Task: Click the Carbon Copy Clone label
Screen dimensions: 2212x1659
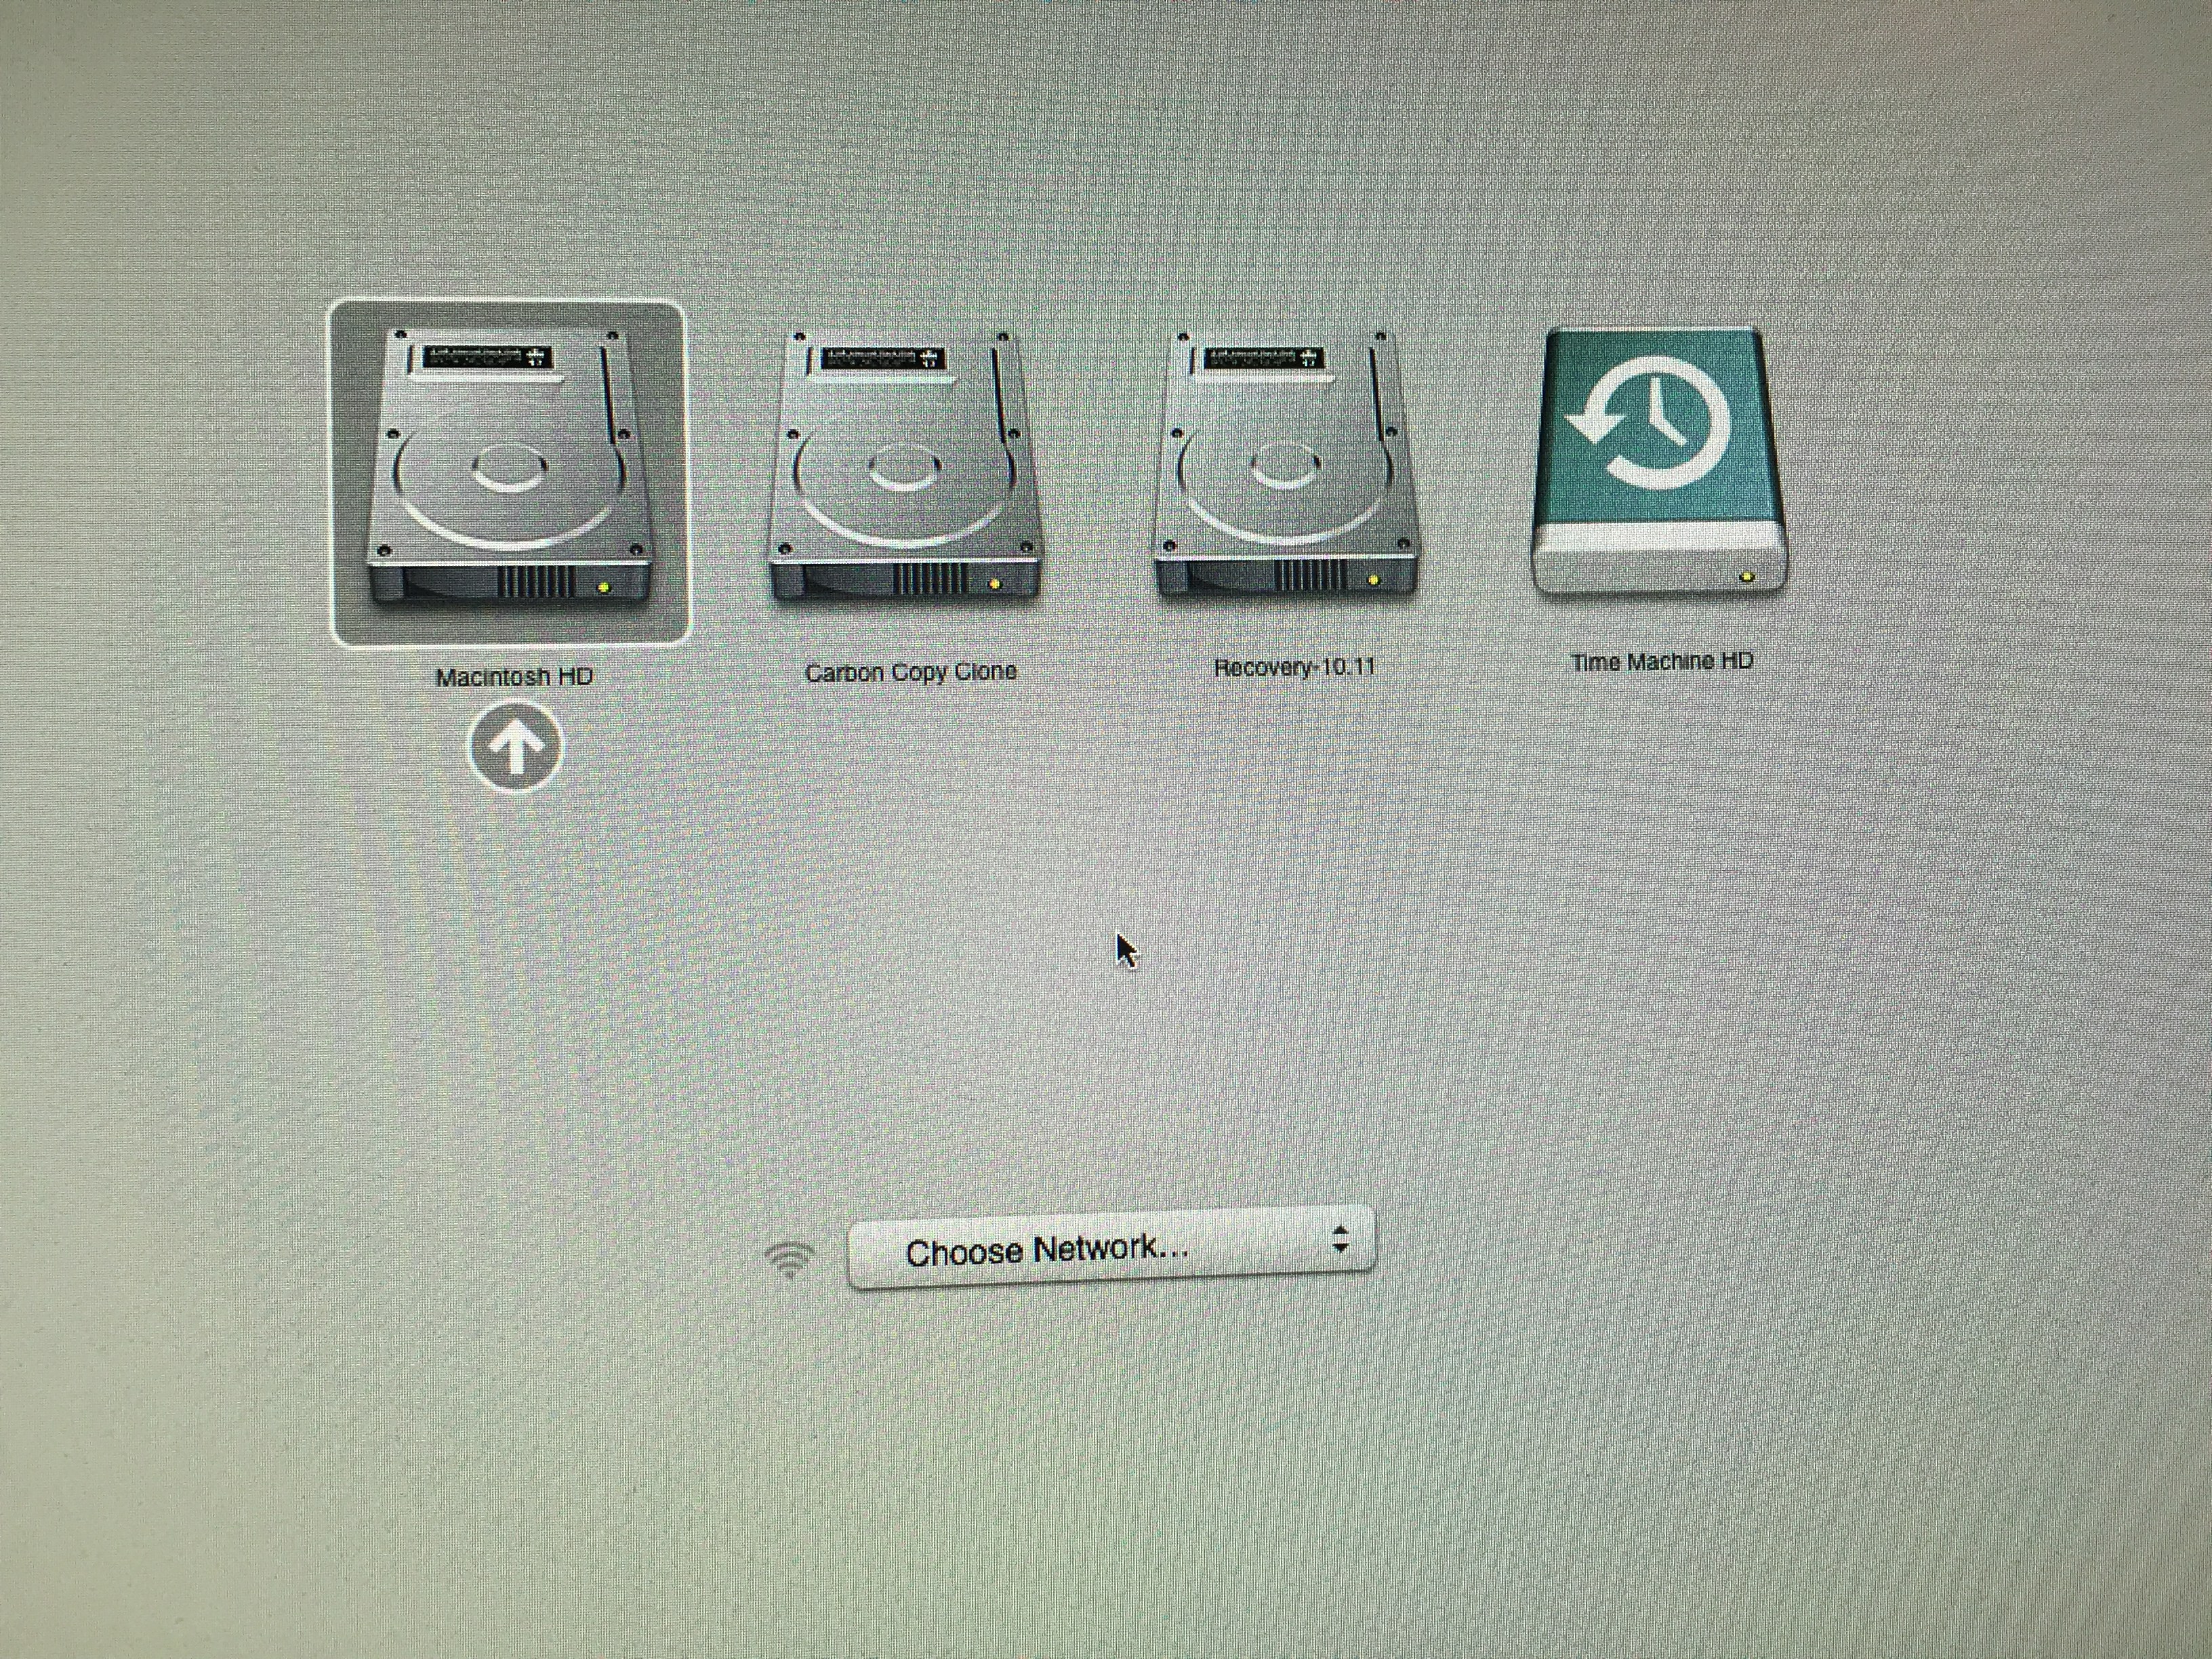Action: tap(911, 672)
